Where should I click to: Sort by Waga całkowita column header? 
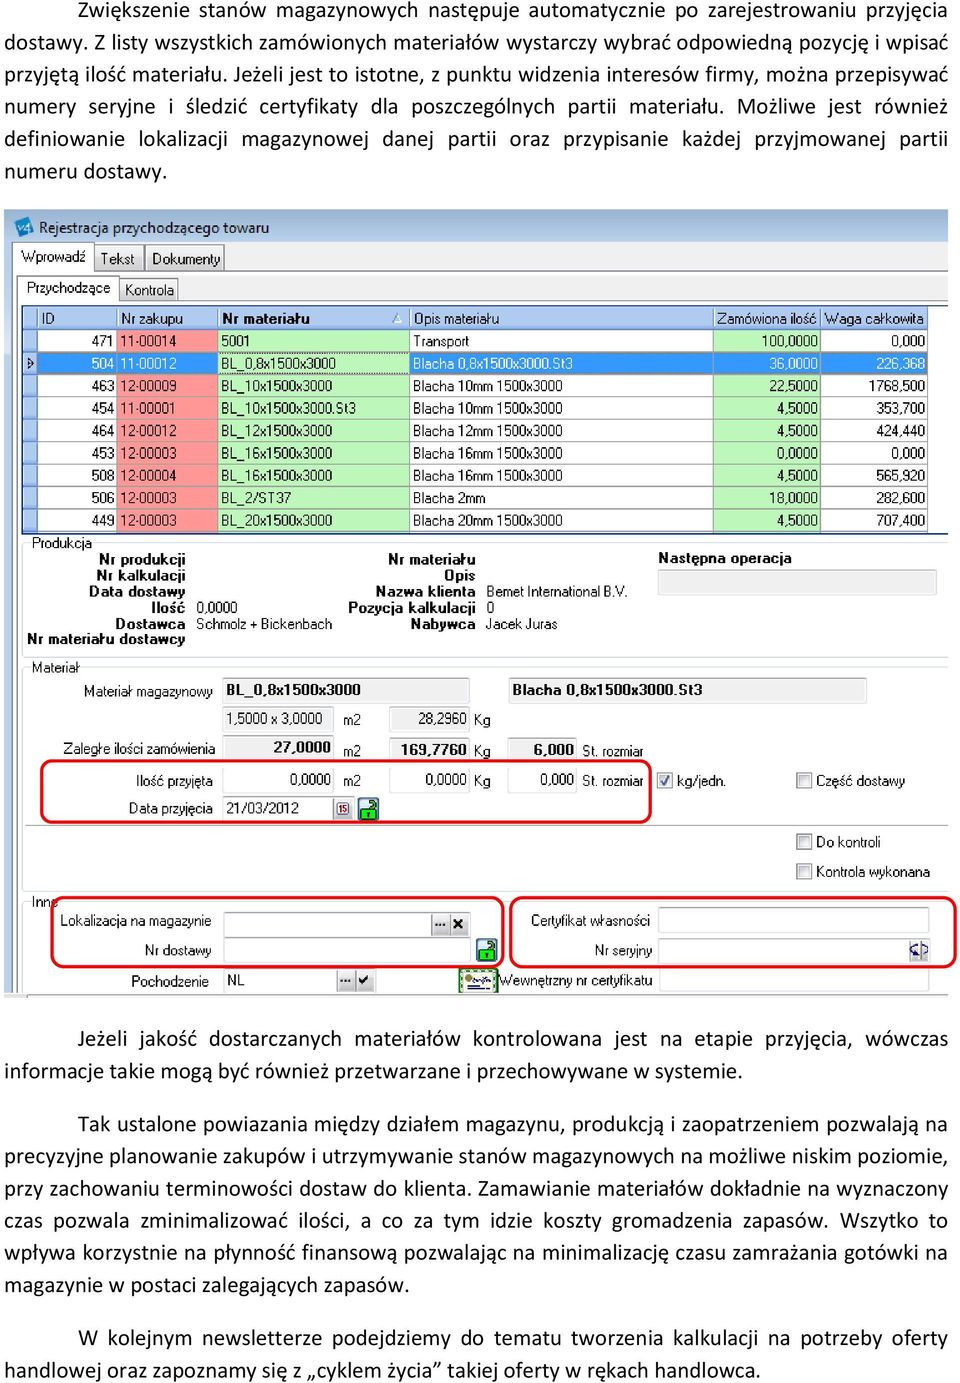874,319
